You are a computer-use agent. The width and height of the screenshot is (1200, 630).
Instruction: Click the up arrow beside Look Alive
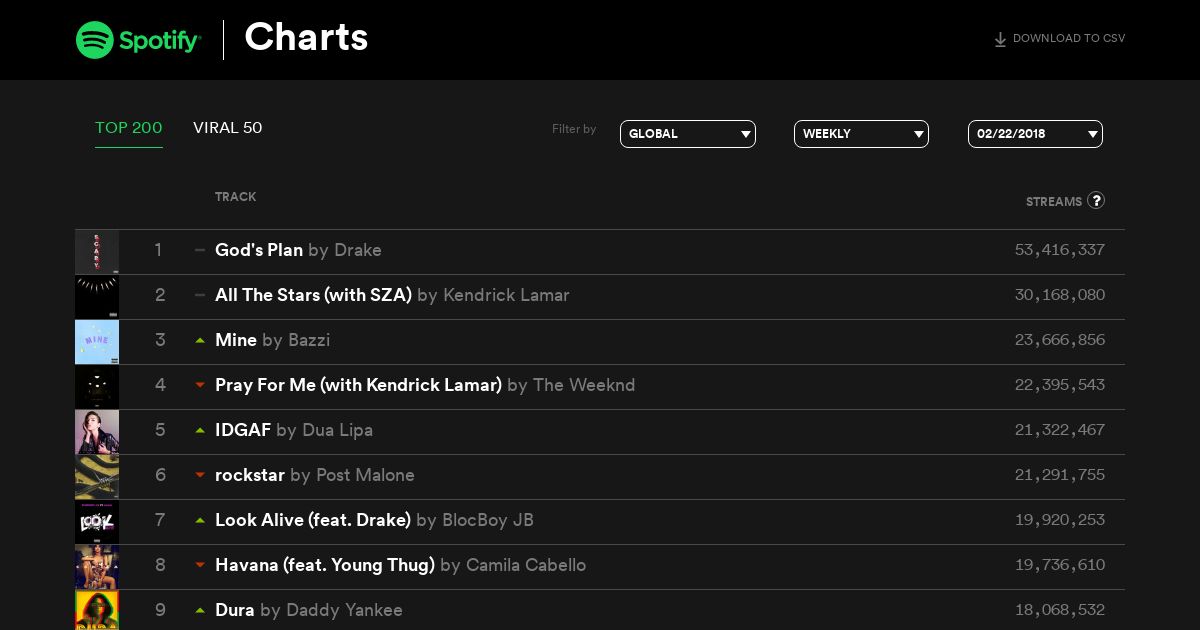pyautogui.click(x=200, y=520)
